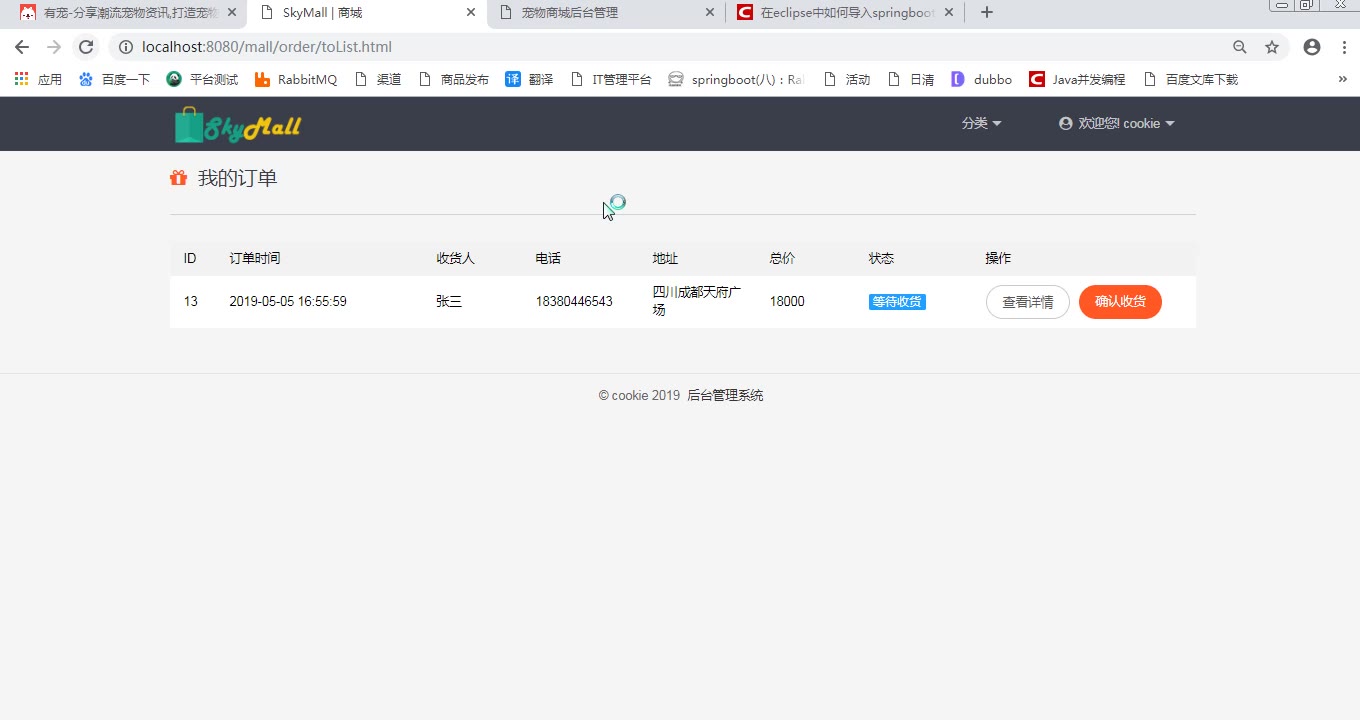Click the address bar URL field
1360x720 pixels.
coord(600,47)
